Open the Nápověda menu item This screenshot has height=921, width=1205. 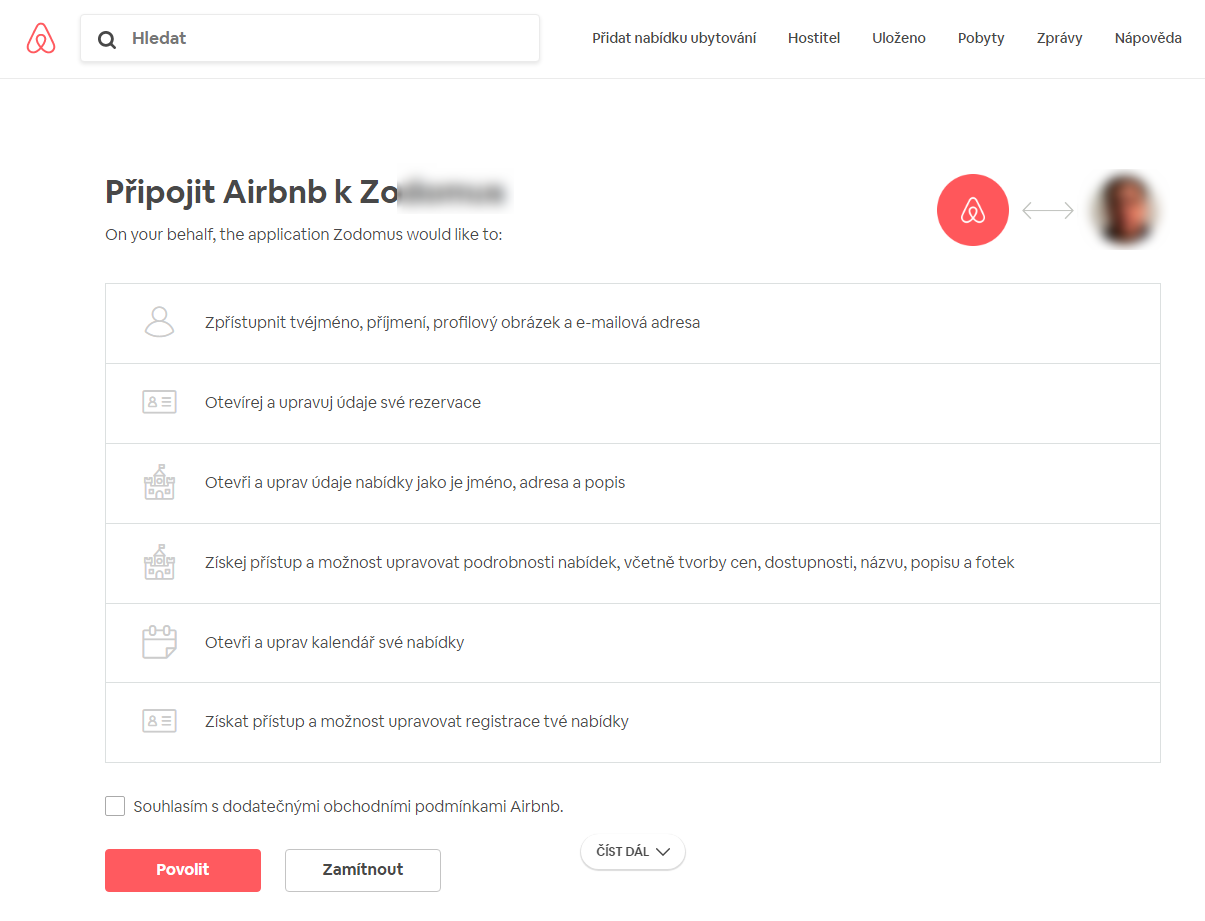click(x=1148, y=38)
